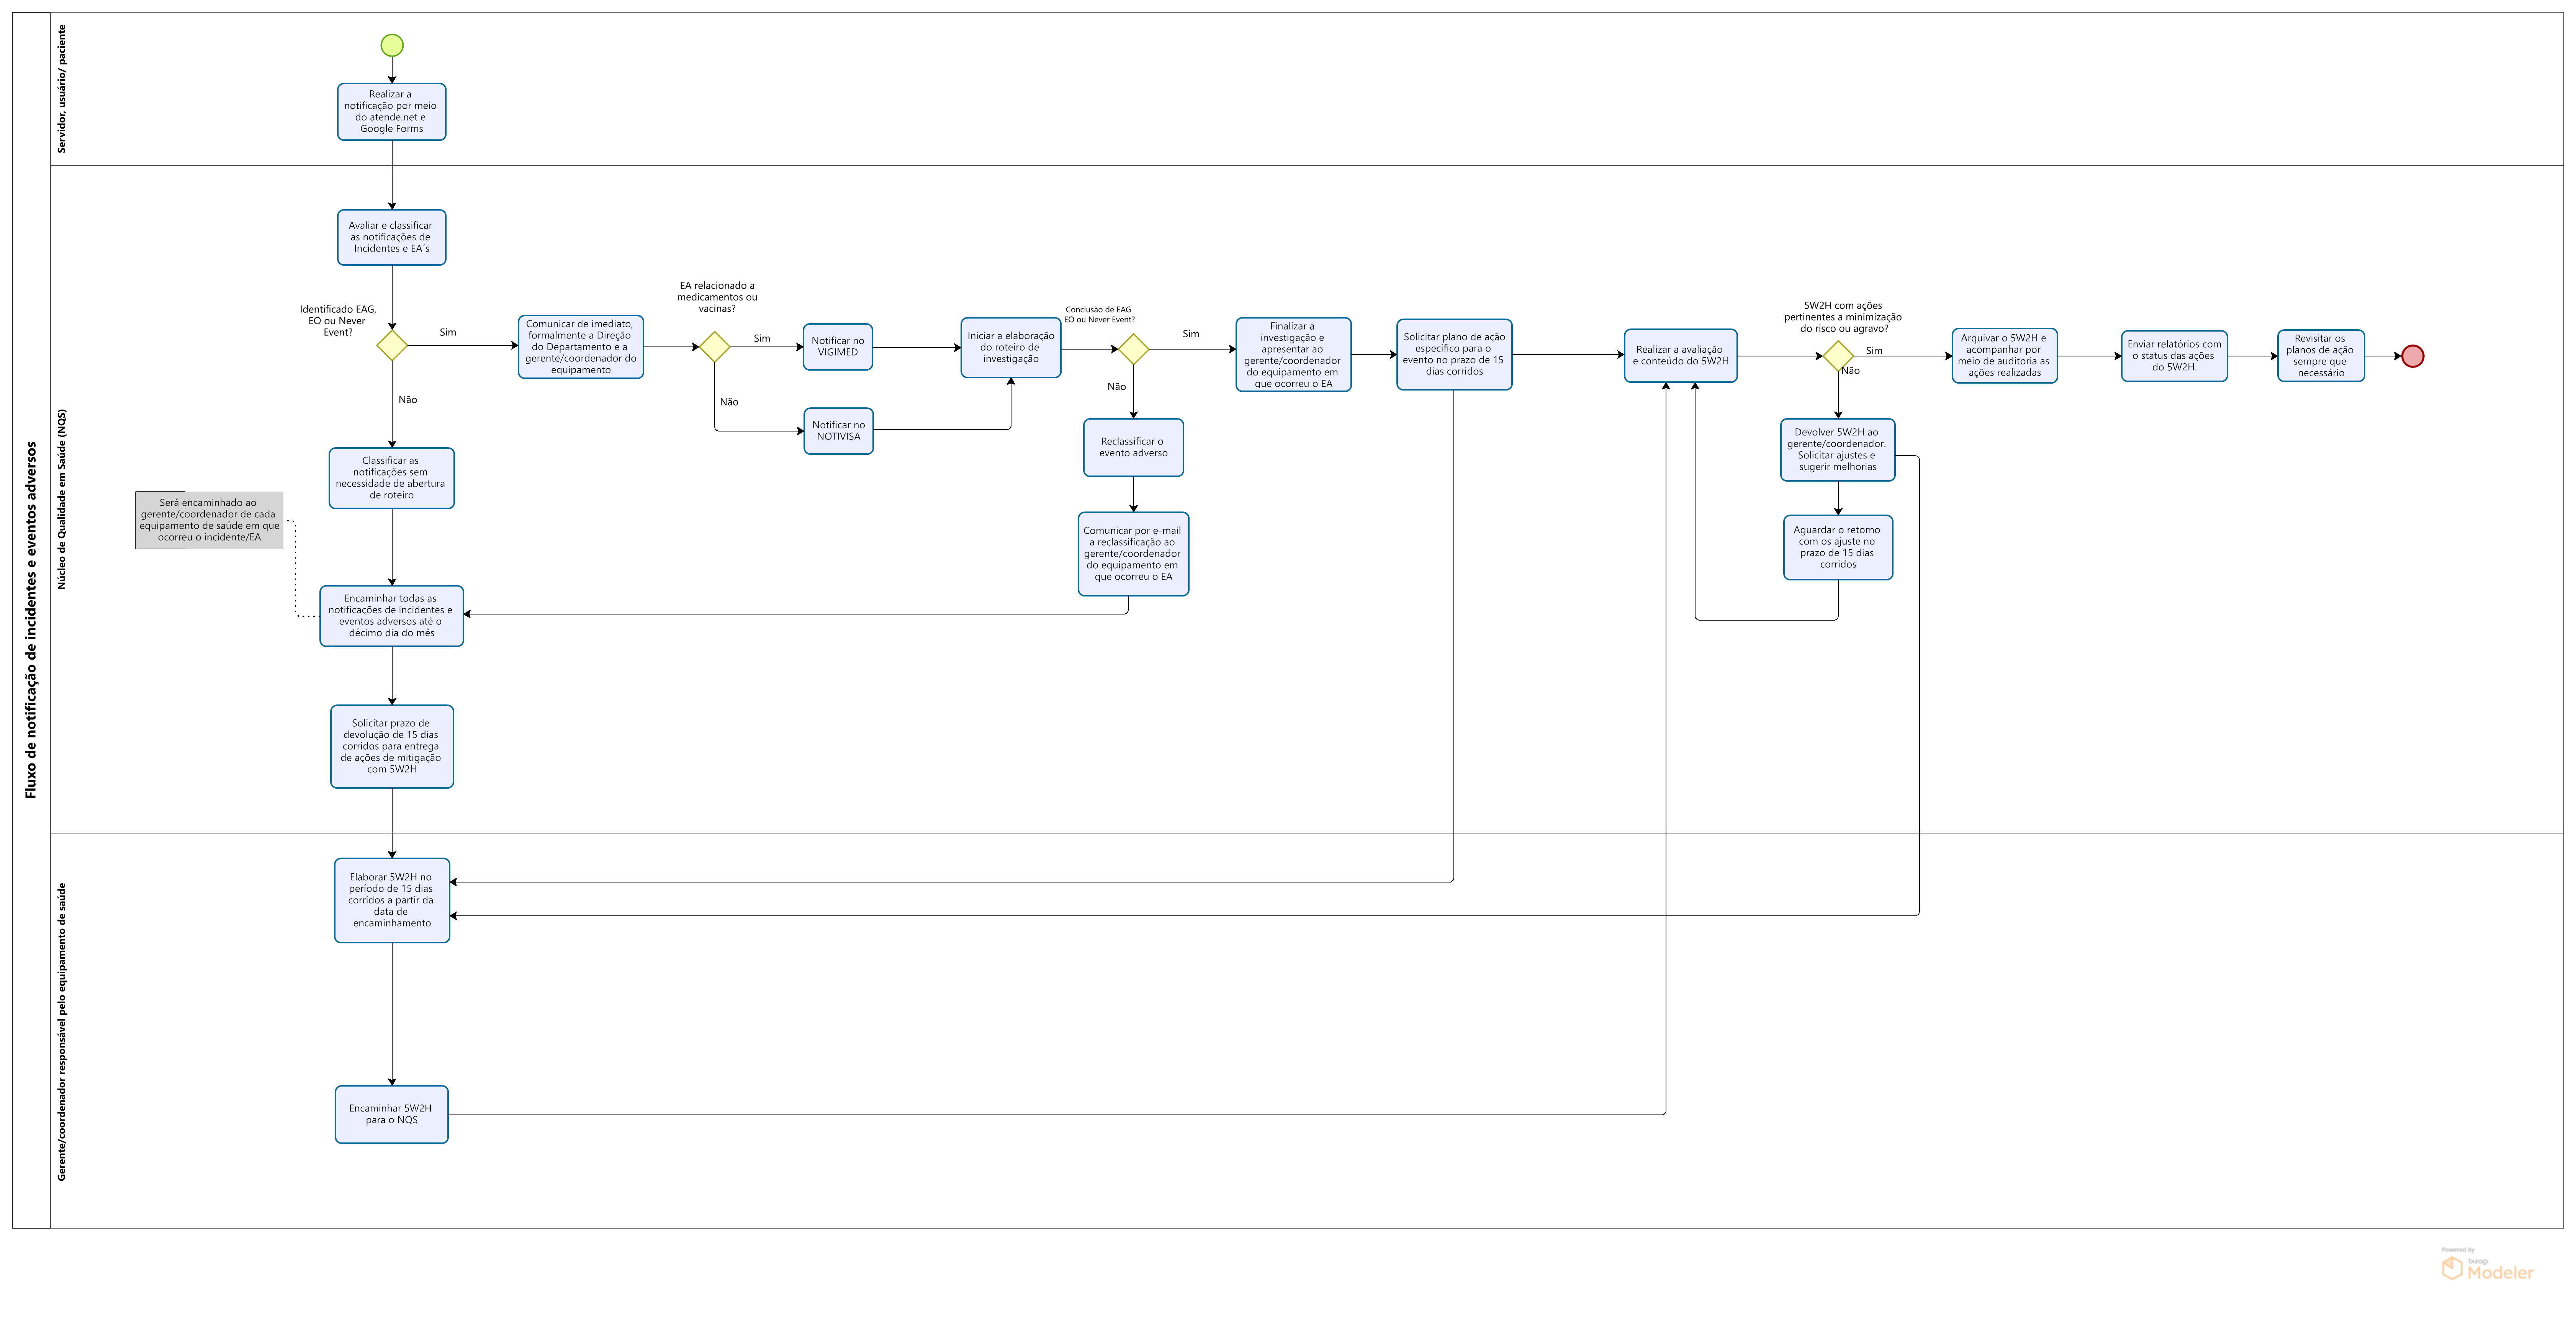Click lane label 'Servidor, usuário/ paciente'
Screen dimensions: 2576x1340
tap(62, 89)
